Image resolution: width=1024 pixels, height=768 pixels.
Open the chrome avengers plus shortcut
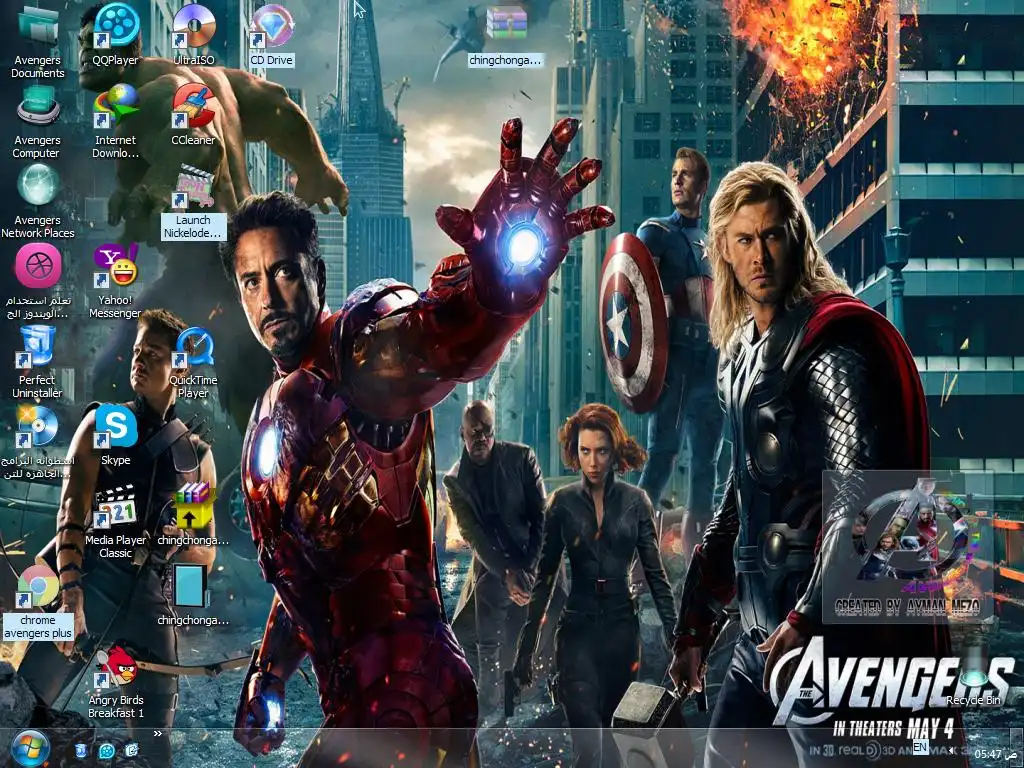(37, 602)
